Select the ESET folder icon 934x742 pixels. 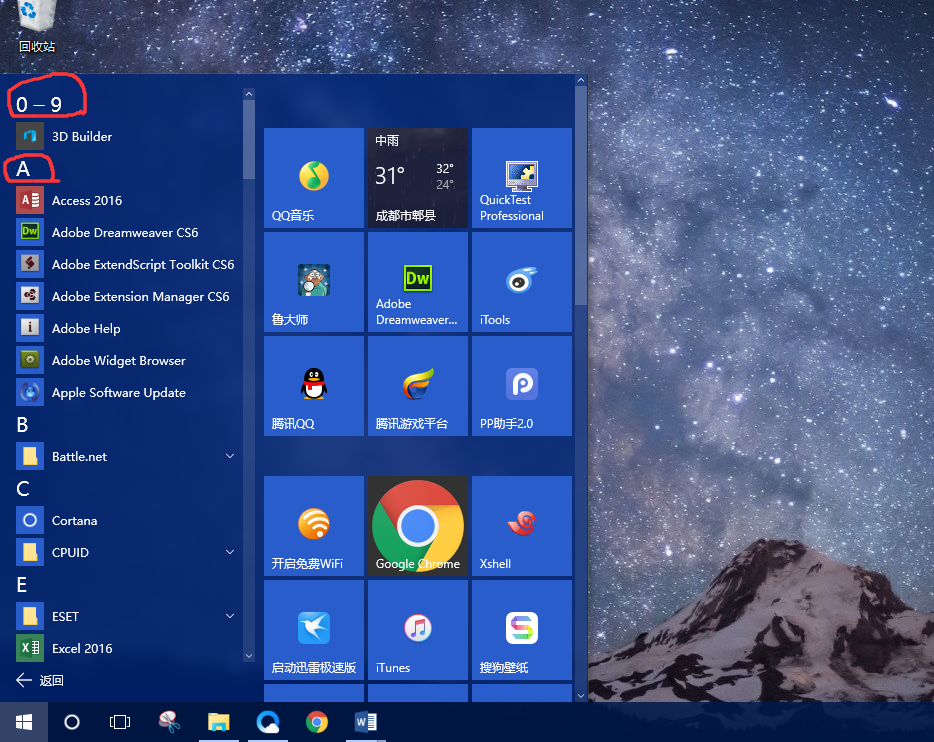[x=30, y=616]
